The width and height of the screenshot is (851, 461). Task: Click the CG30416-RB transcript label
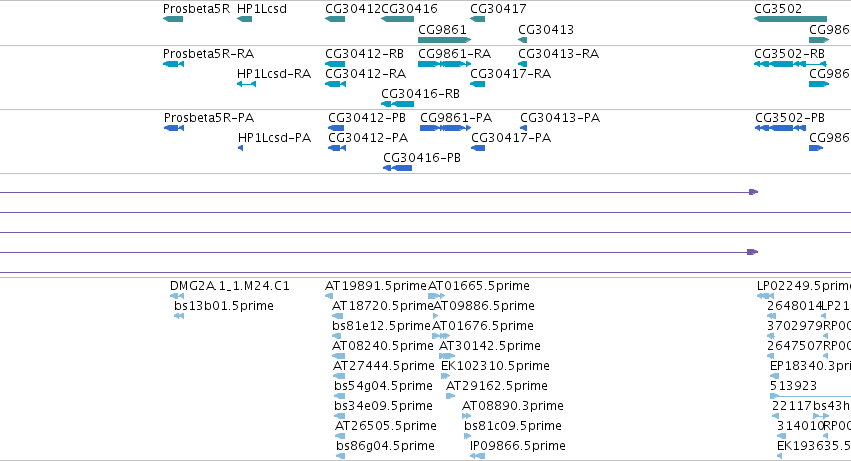pos(421,94)
